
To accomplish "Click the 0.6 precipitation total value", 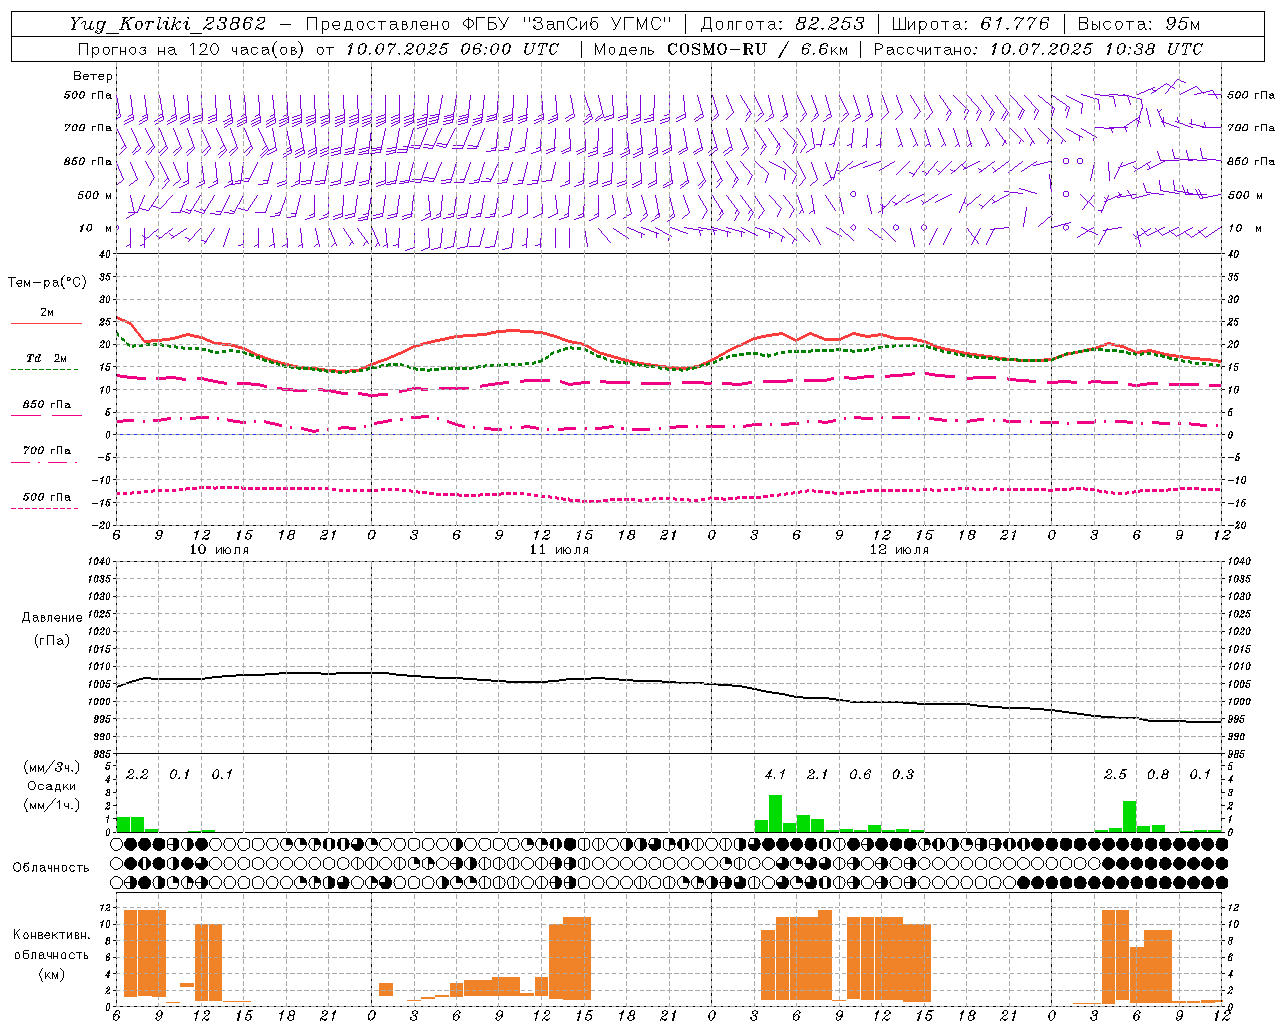I will pyautogui.click(x=860, y=774).
